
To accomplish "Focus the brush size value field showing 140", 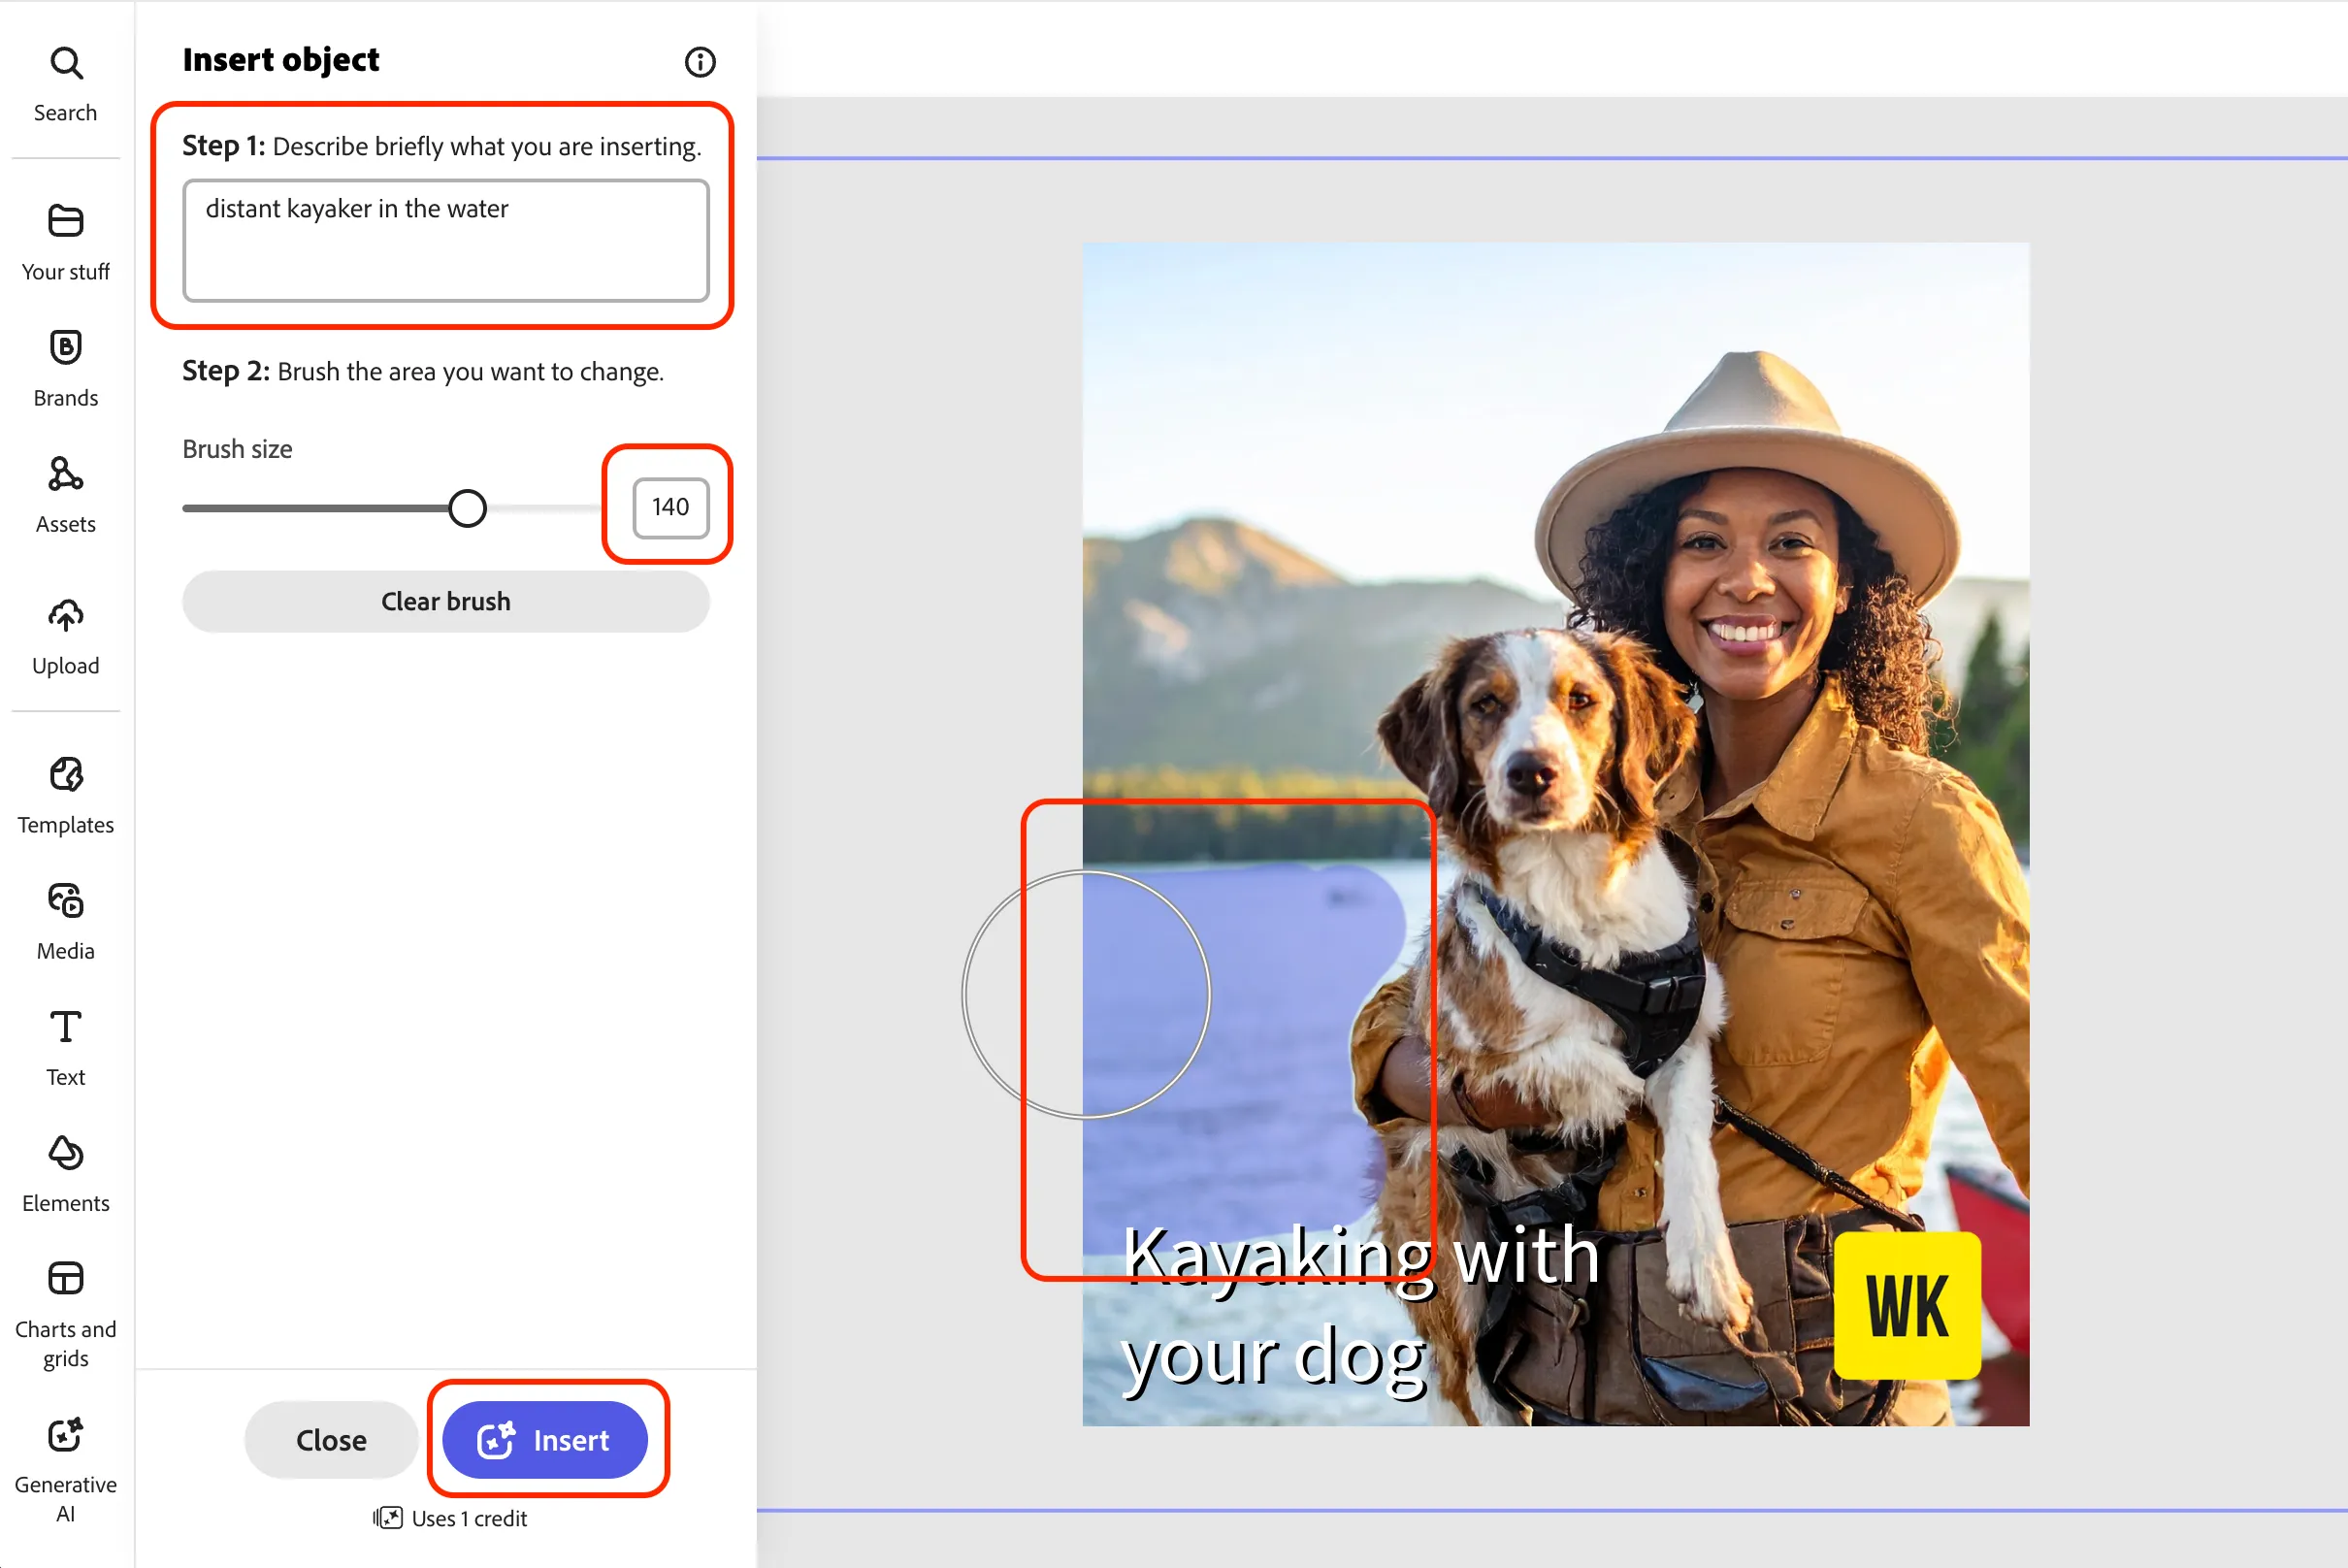I will point(671,507).
